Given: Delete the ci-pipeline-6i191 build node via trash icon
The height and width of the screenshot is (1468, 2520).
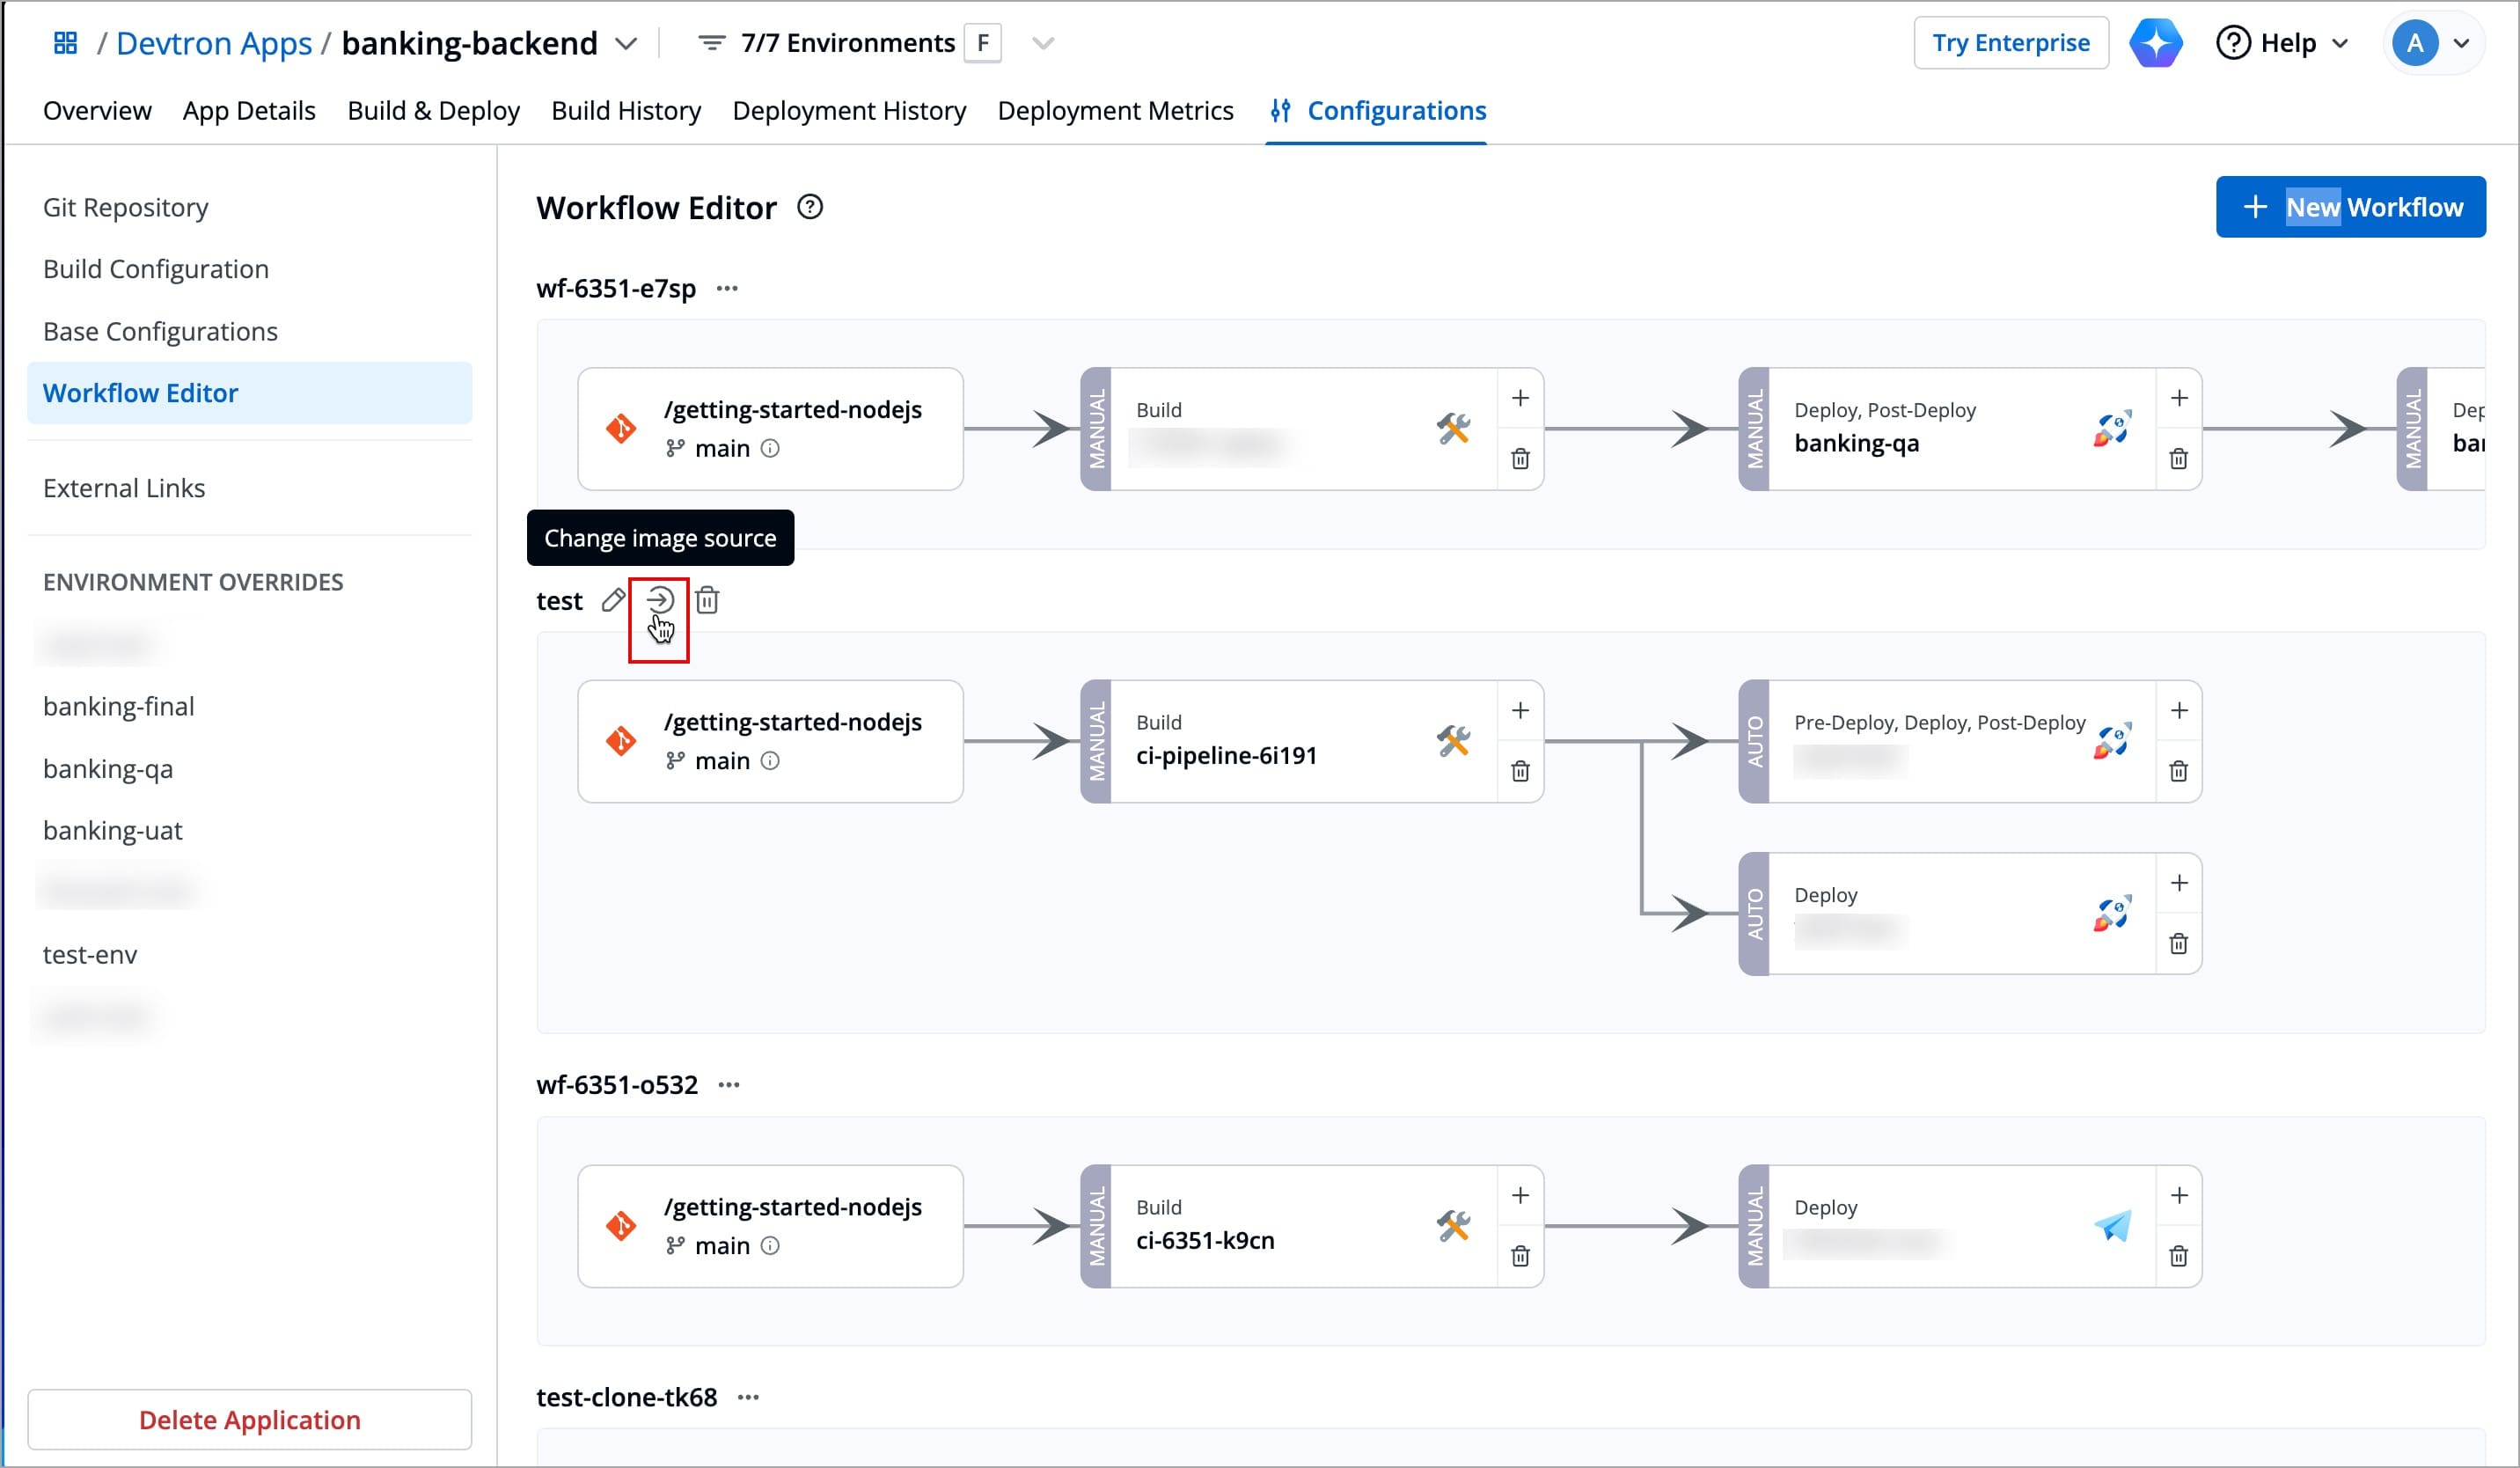Looking at the screenshot, I should click(1520, 771).
